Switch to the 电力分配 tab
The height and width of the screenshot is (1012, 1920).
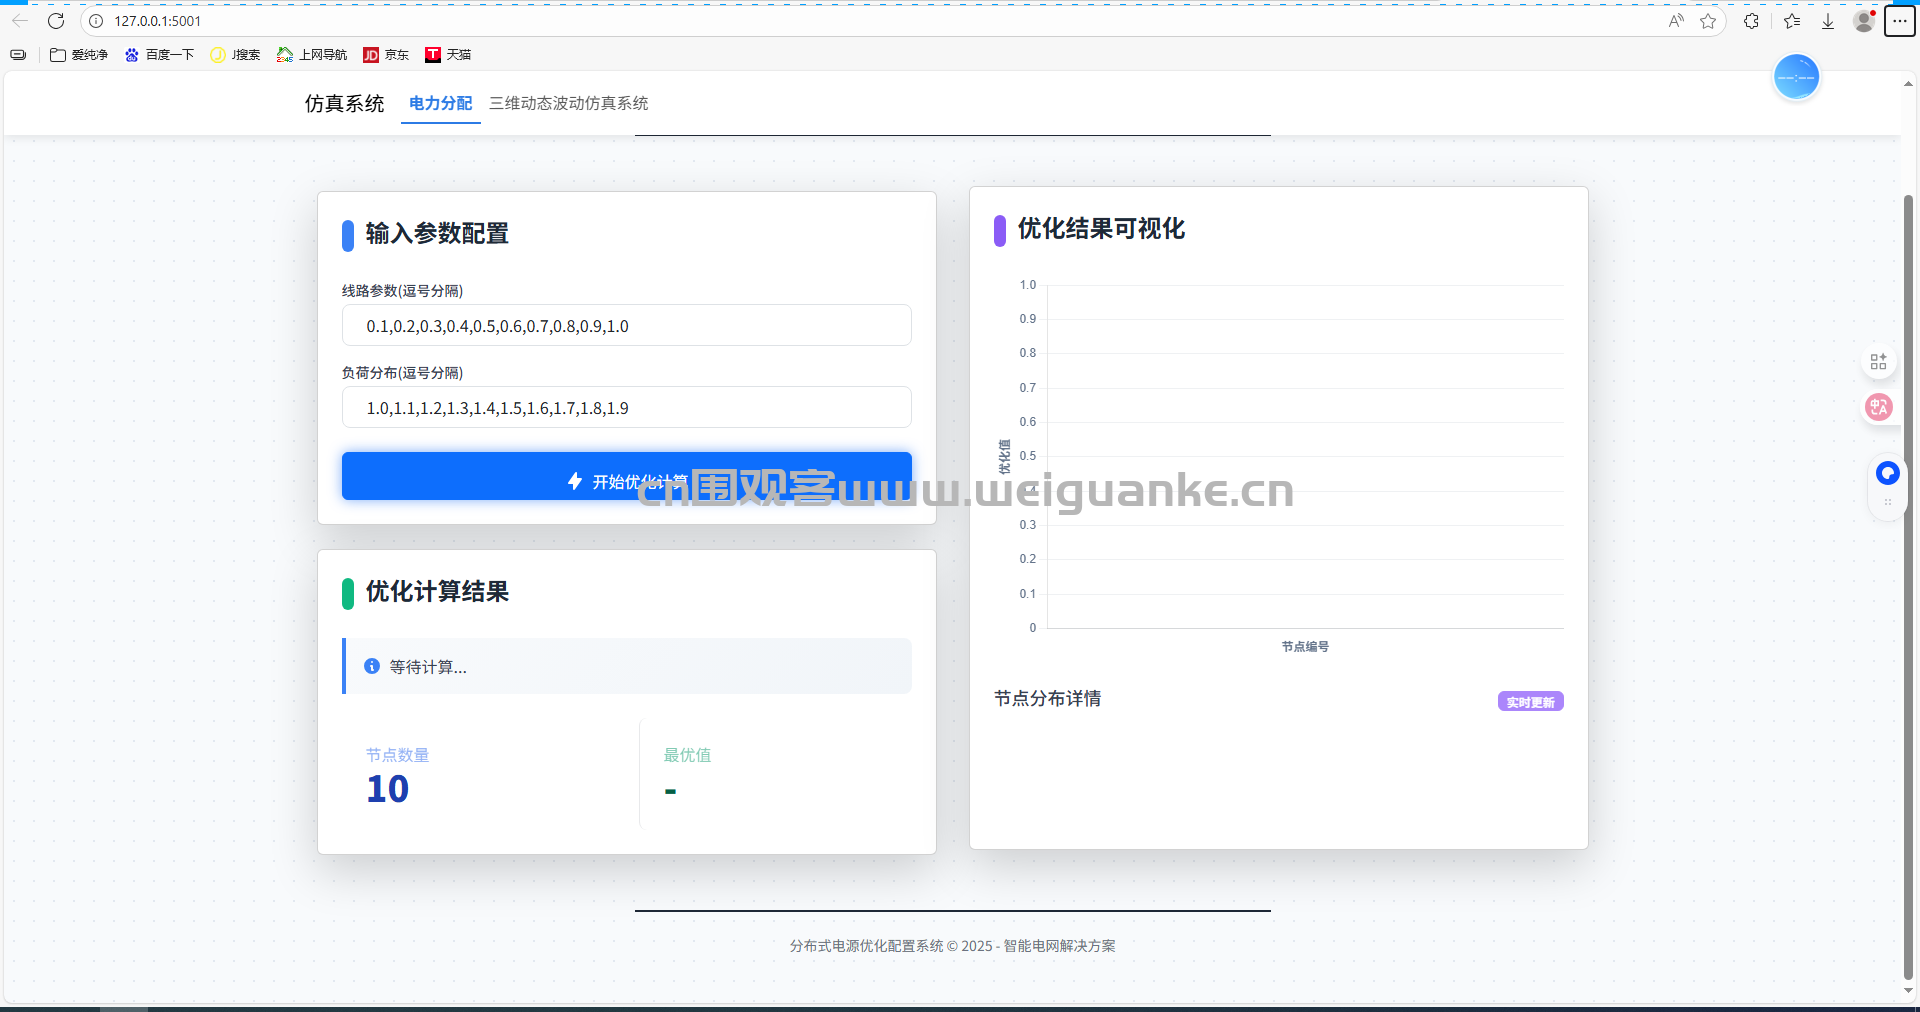[x=440, y=103]
